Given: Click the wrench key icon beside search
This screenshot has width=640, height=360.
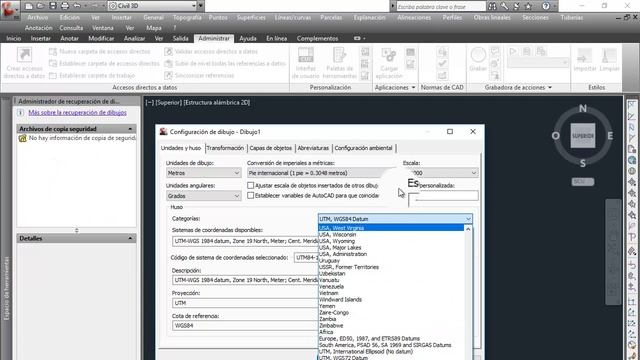Looking at the screenshot, I should [x=504, y=6].
